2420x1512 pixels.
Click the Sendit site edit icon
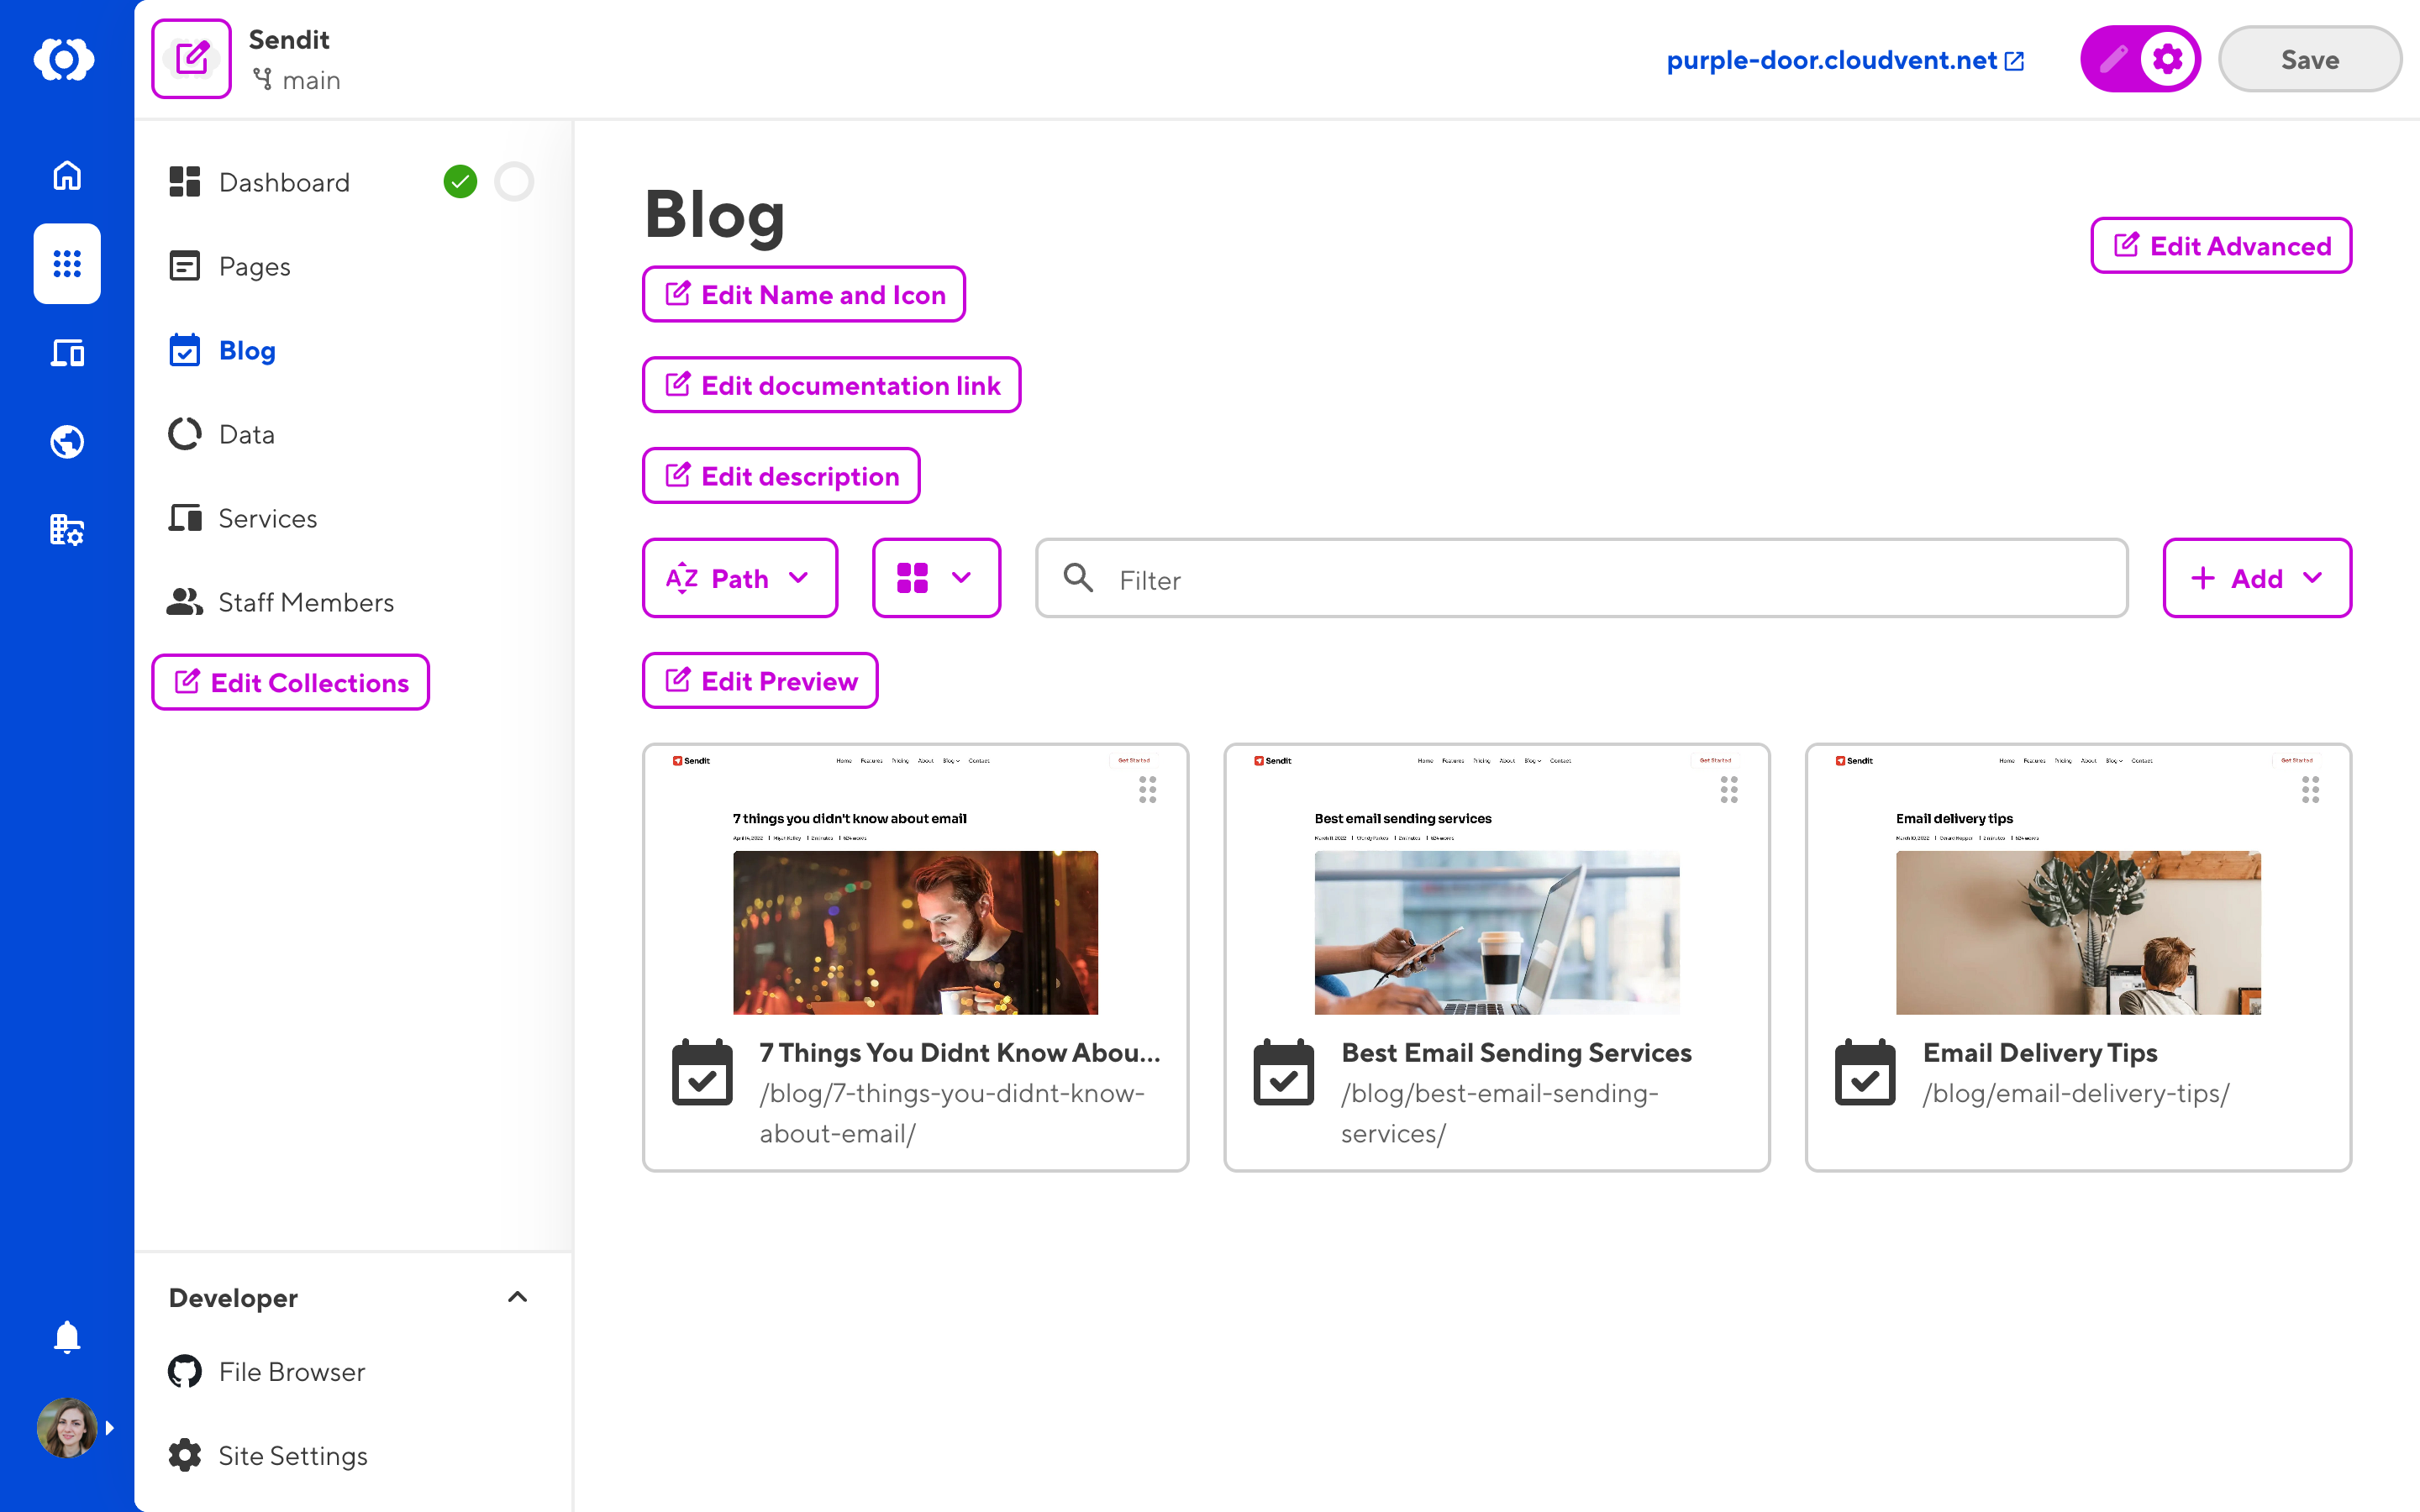click(191, 59)
